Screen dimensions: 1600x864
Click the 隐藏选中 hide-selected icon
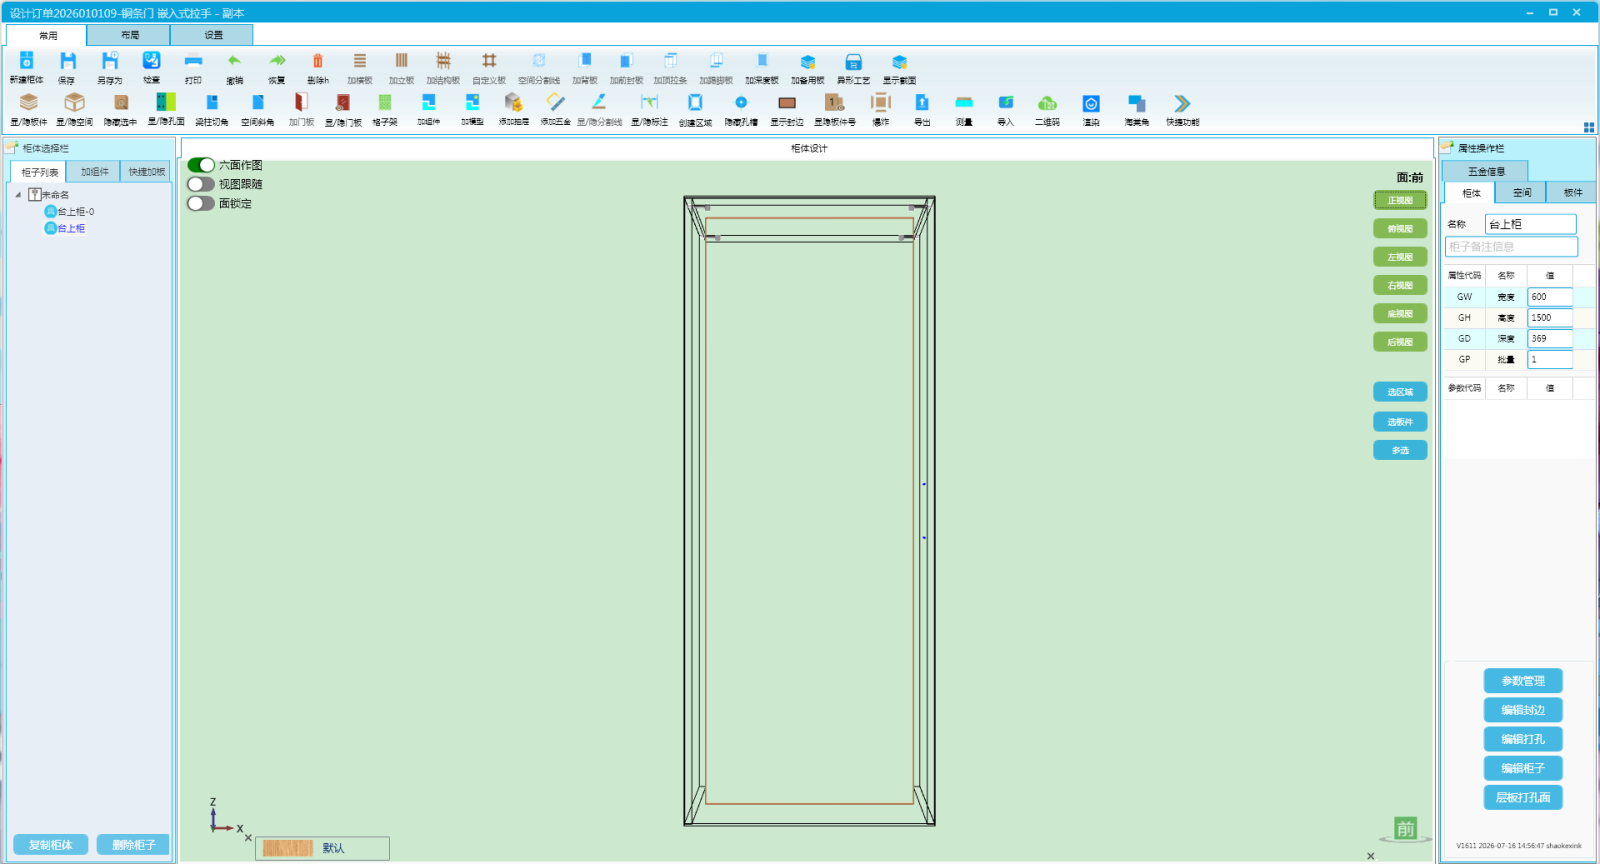point(120,102)
